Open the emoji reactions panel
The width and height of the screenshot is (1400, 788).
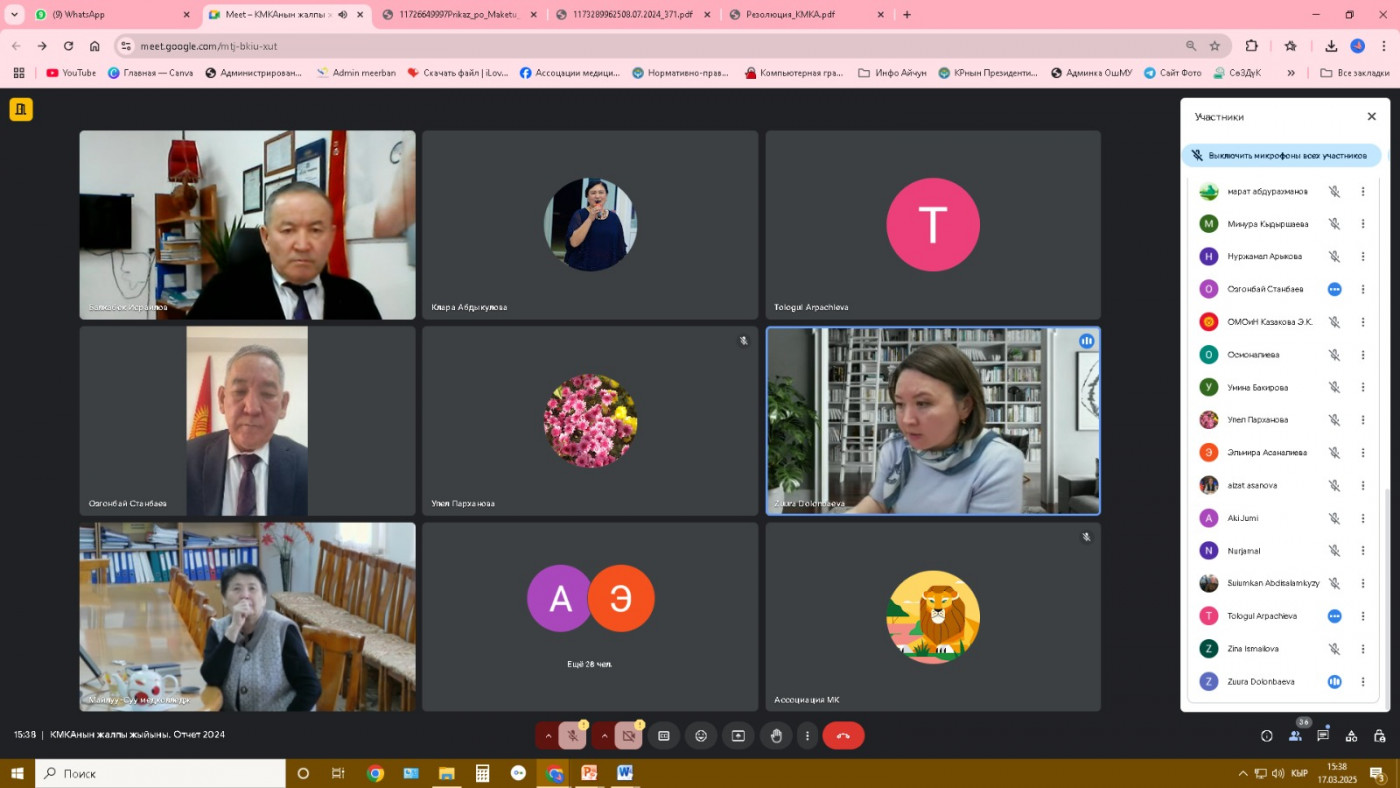click(701, 736)
